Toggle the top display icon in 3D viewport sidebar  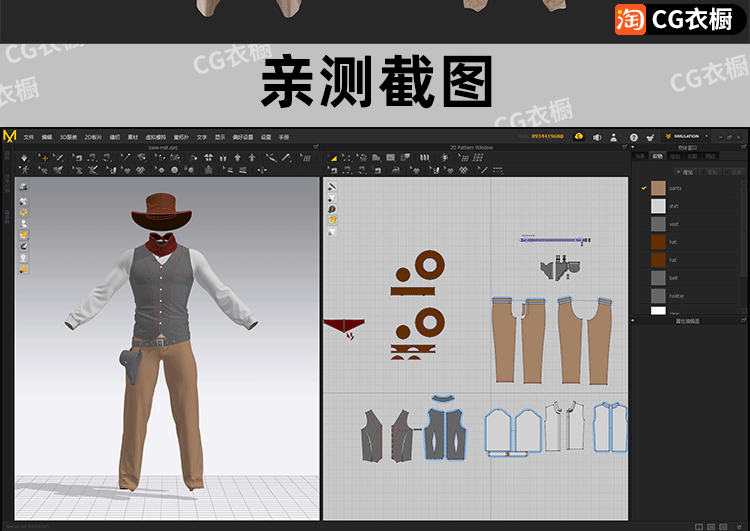point(24,186)
